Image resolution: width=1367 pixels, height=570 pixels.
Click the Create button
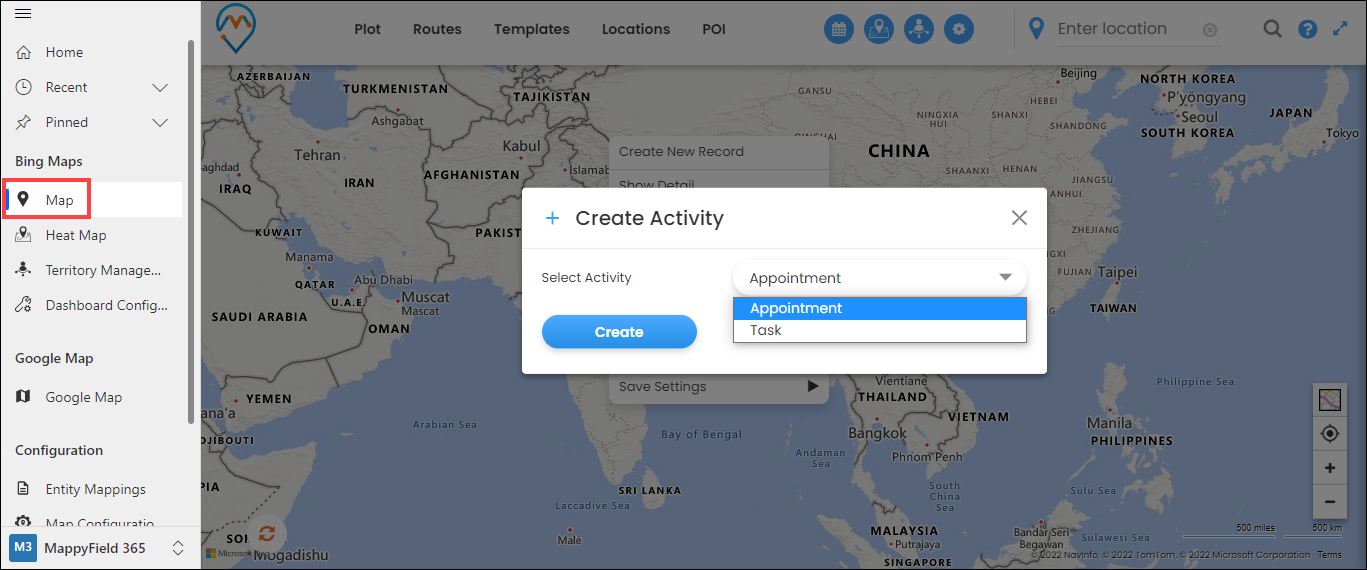[619, 332]
